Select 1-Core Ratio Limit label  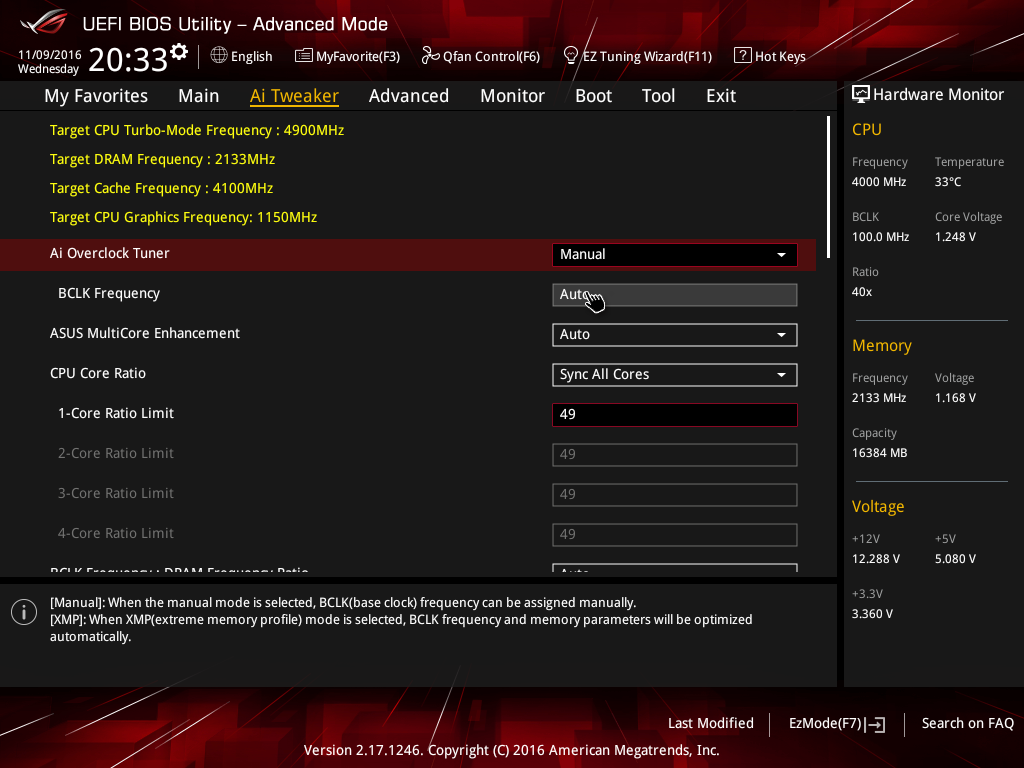pos(116,413)
